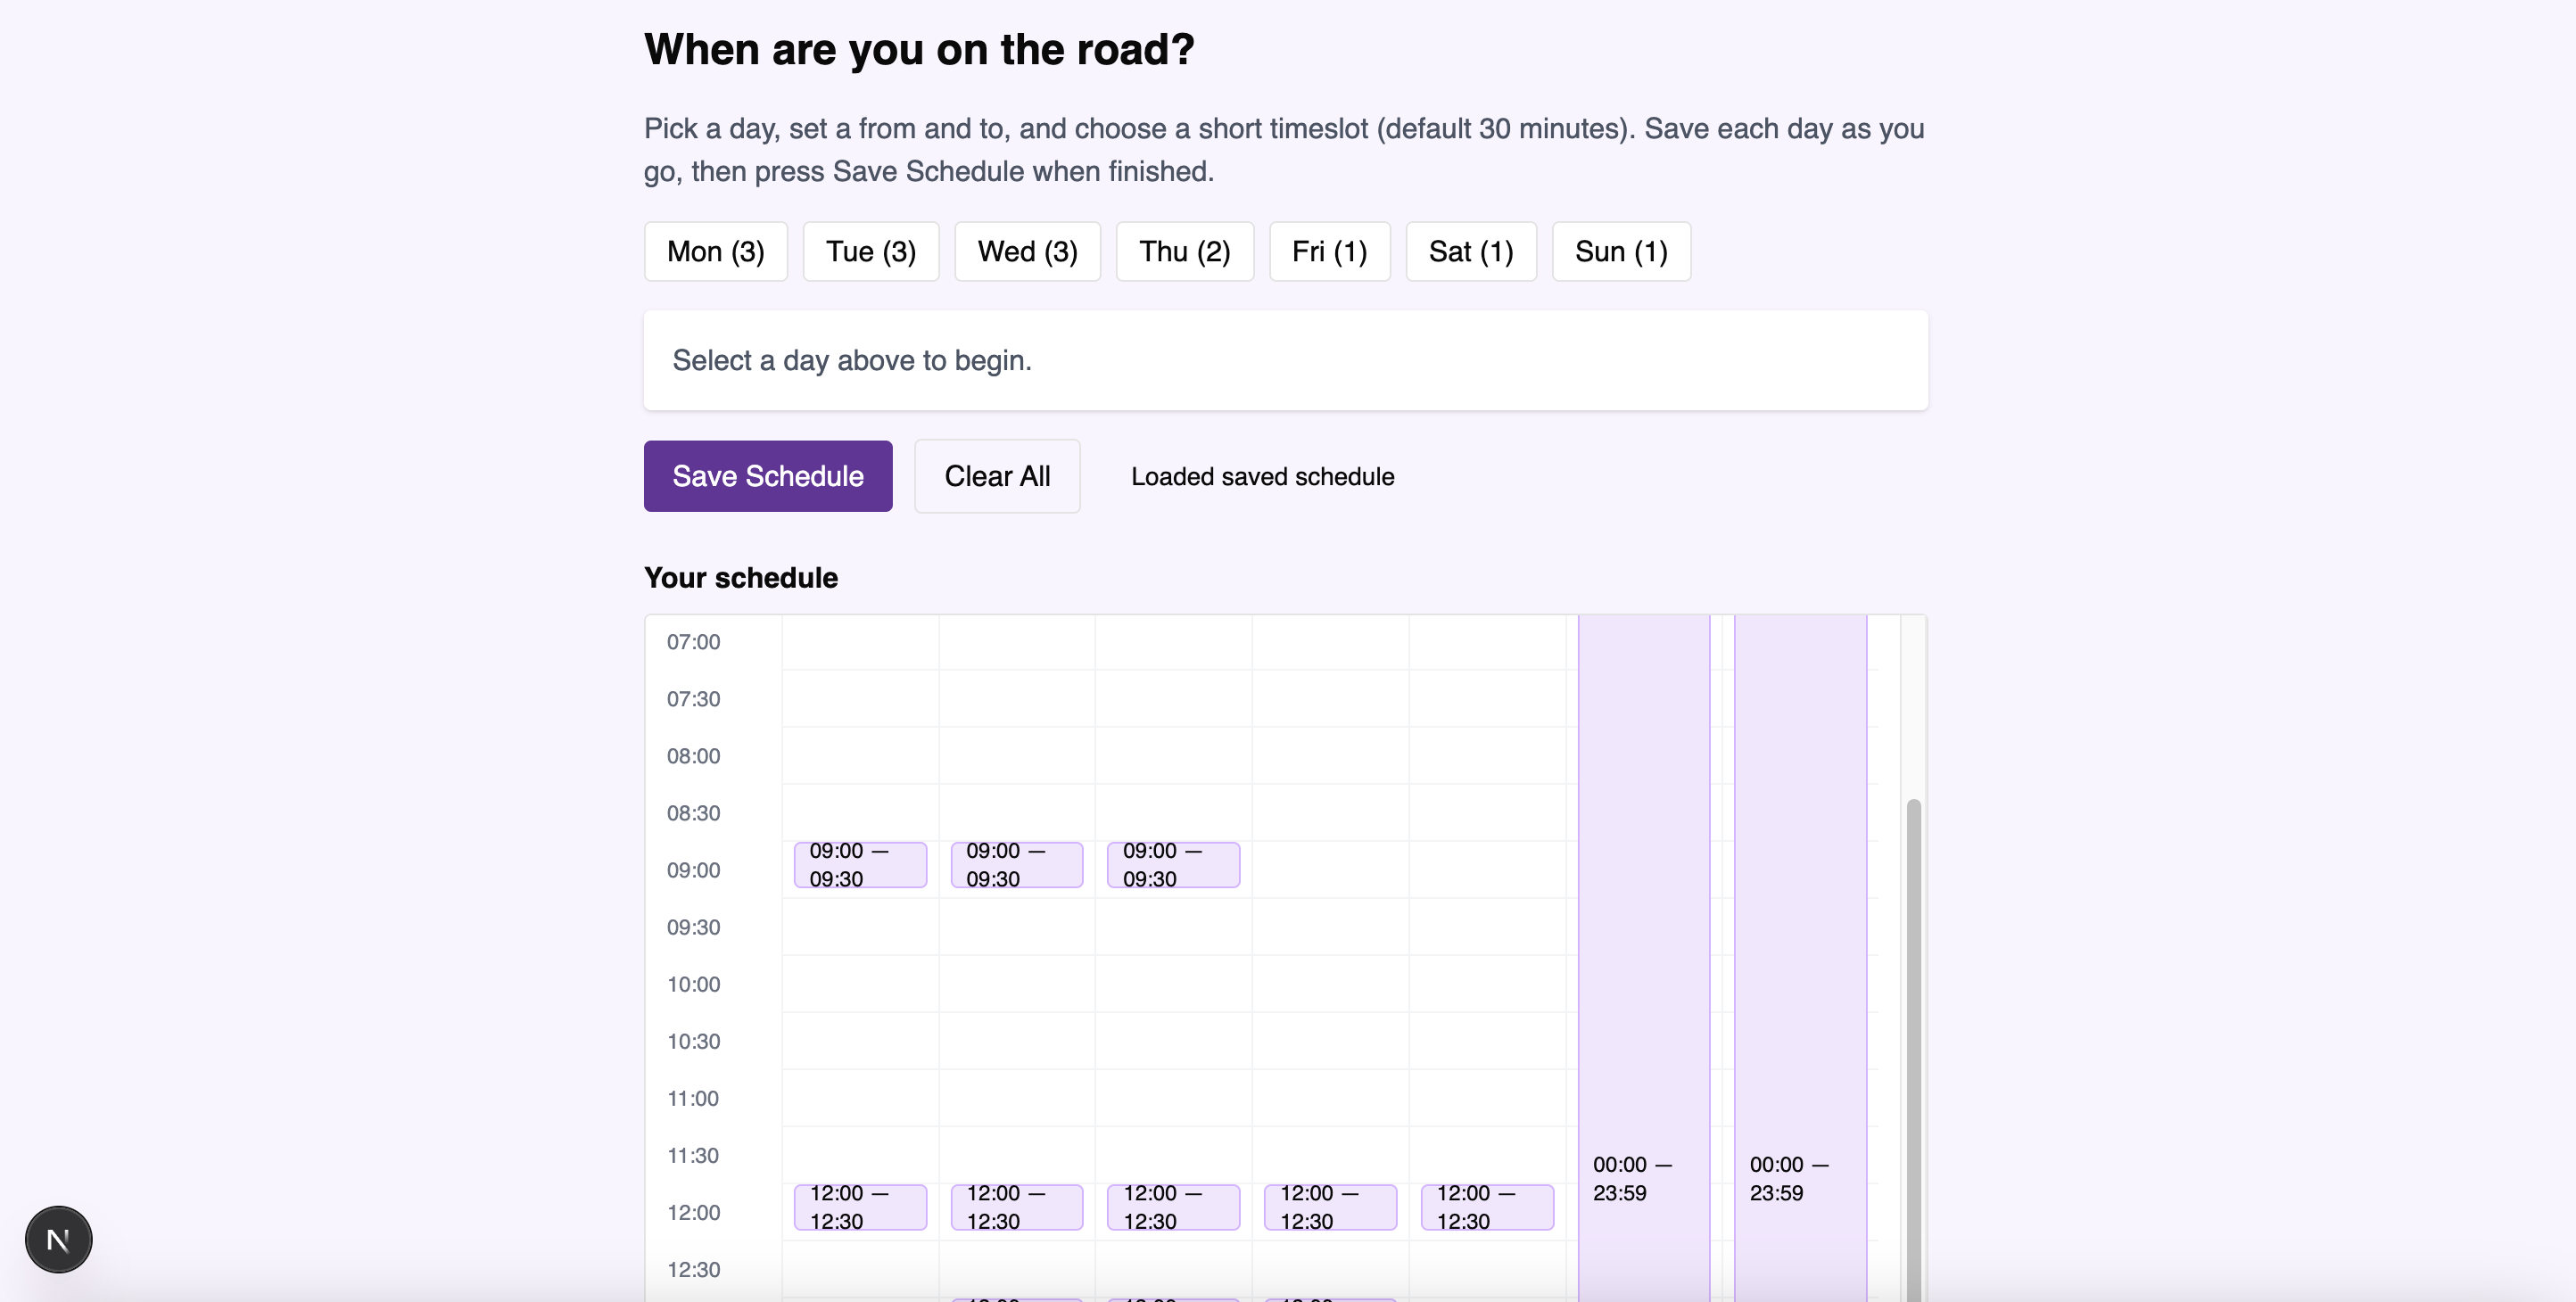
Task: Click Tuesday's 09:00 — 09:30 slot
Action: (x=1016, y=865)
